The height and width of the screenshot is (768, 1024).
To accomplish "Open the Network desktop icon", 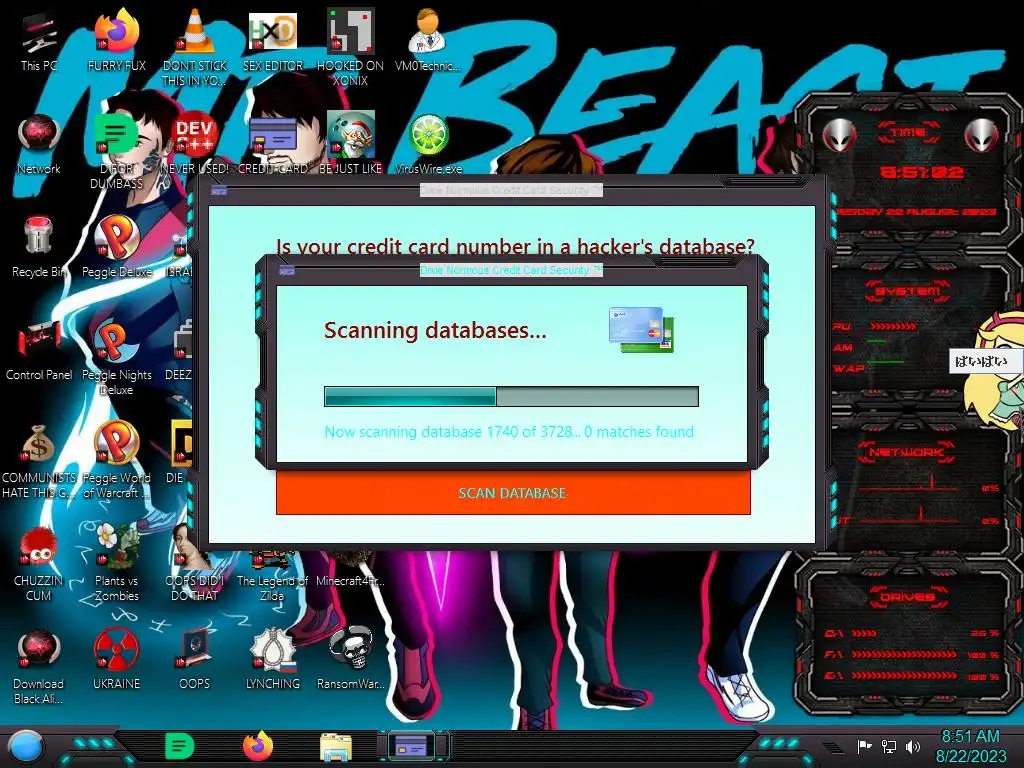I will tap(39, 144).
